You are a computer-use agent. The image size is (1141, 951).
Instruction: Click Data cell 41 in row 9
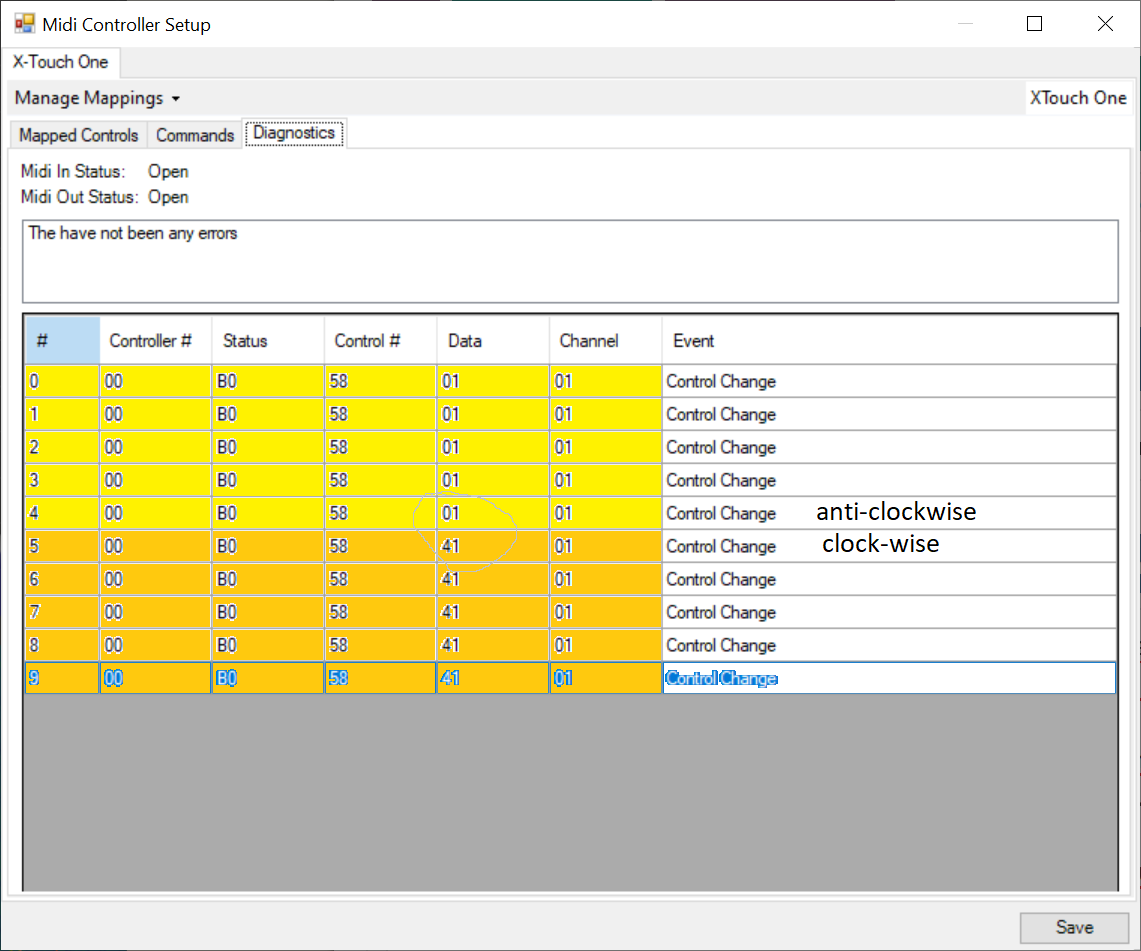pyautogui.click(x=493, y=678)
